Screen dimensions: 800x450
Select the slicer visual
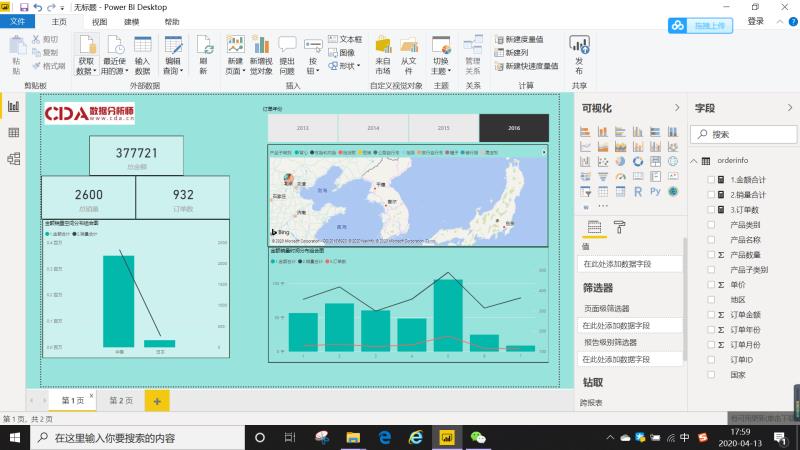click(585, 192)
